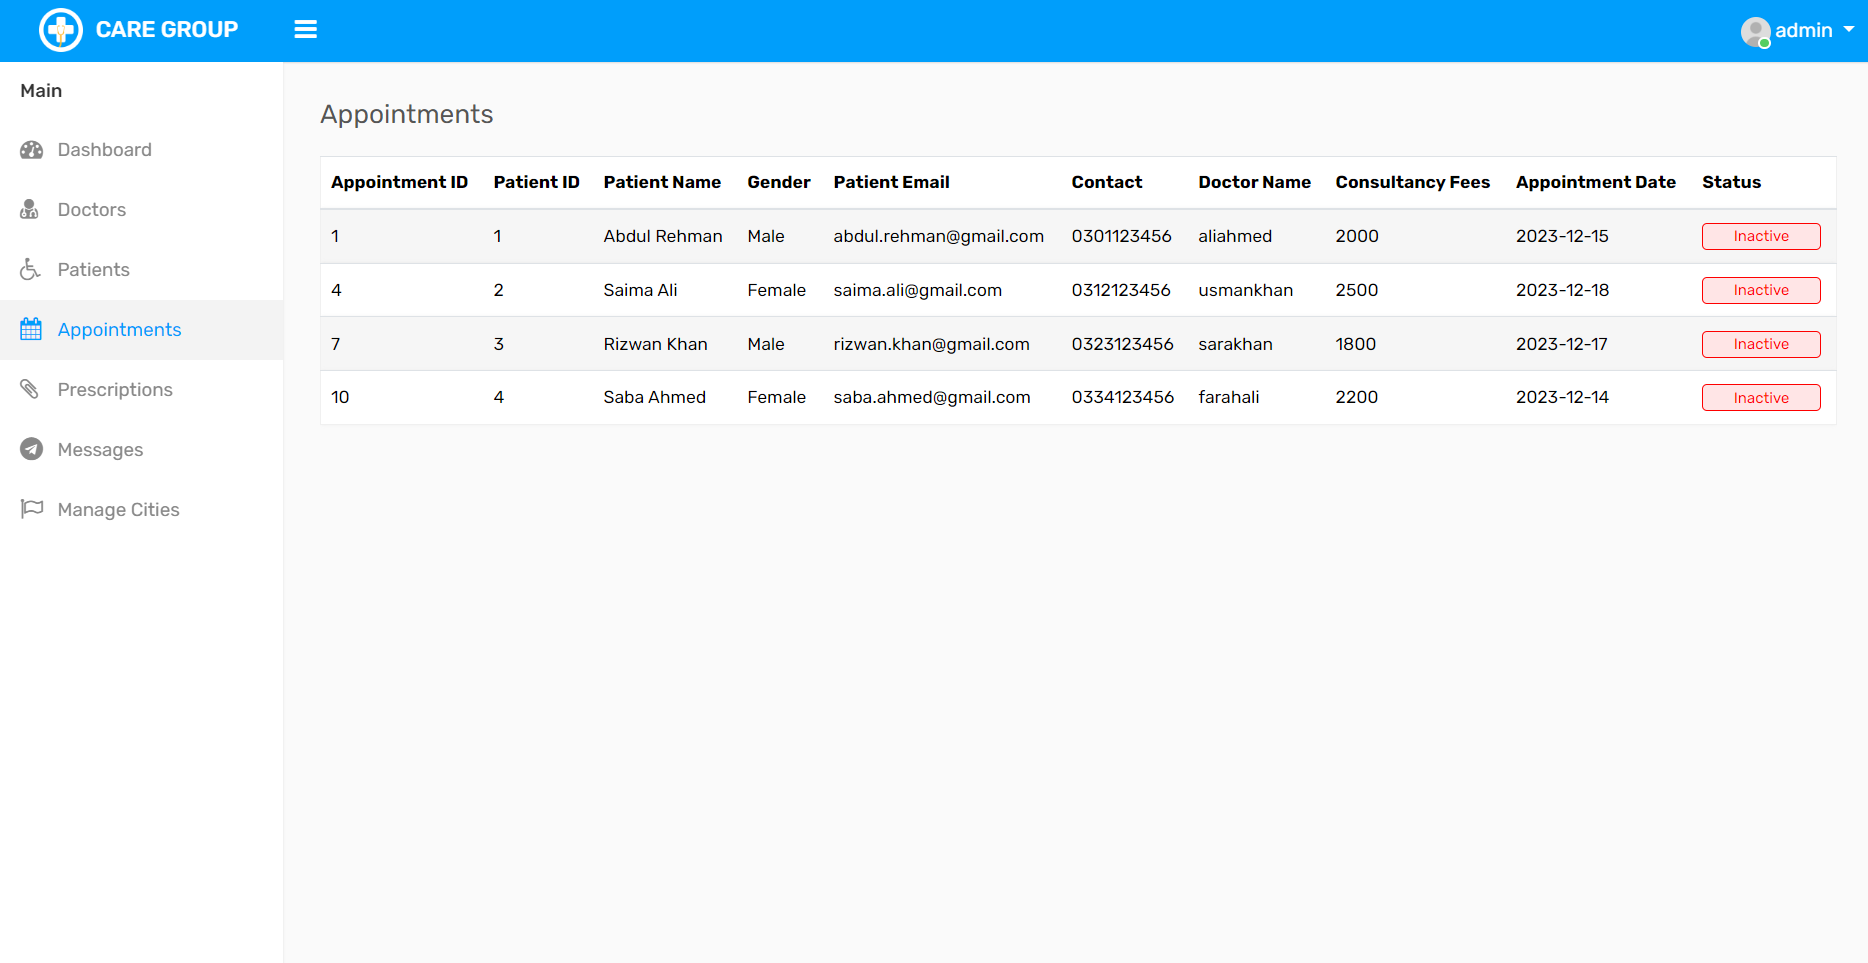Select the Appointment Date column header
The height and width of the screenshot is (963, 1868).
(1595, 182)
